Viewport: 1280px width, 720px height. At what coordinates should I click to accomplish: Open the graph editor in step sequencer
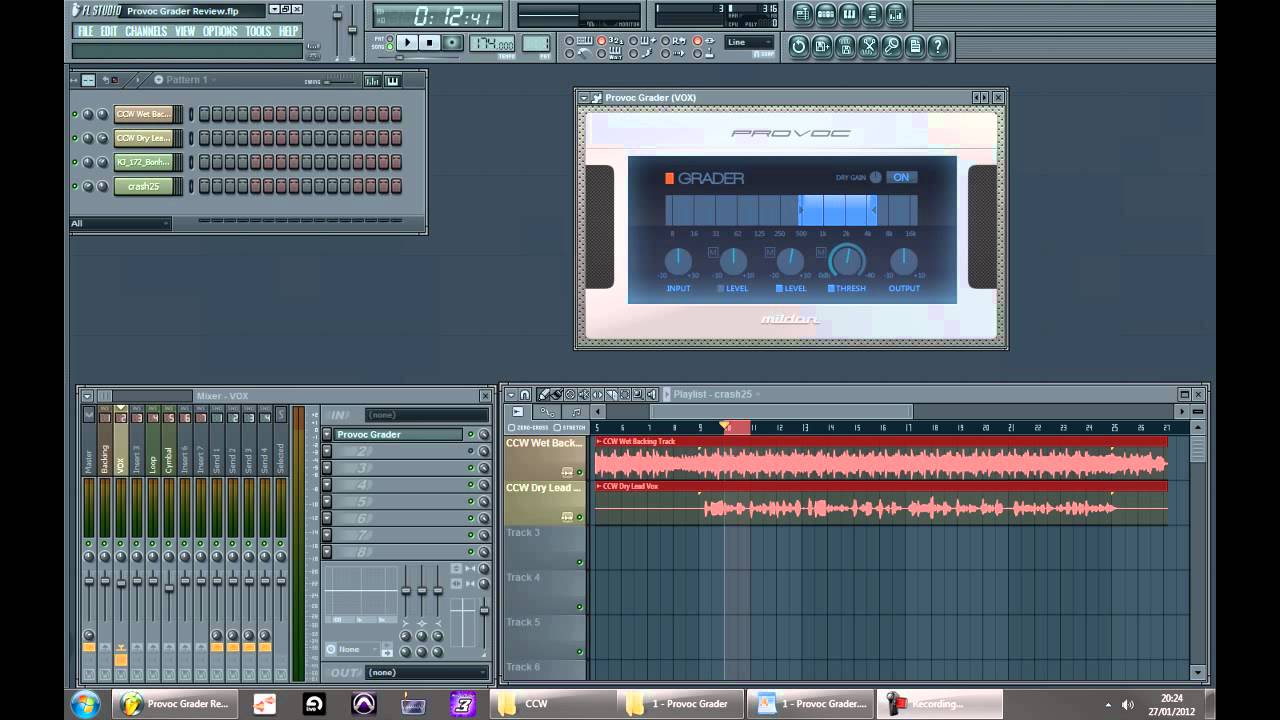(372, 80)
